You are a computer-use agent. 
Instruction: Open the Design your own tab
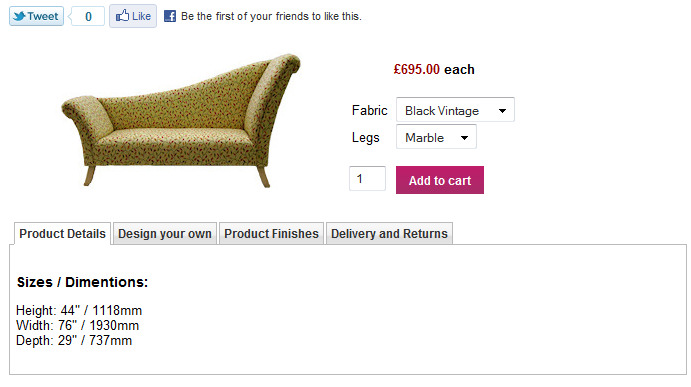tap(165, 234)
